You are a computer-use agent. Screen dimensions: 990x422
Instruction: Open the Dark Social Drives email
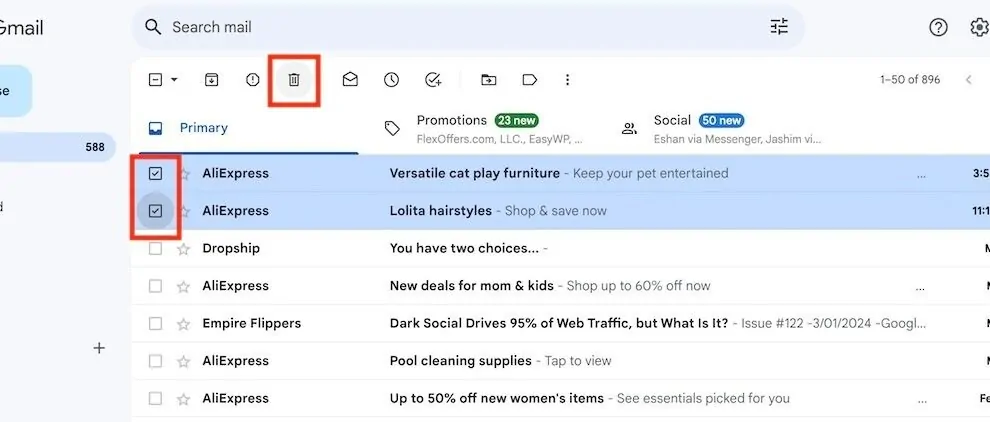559,323
